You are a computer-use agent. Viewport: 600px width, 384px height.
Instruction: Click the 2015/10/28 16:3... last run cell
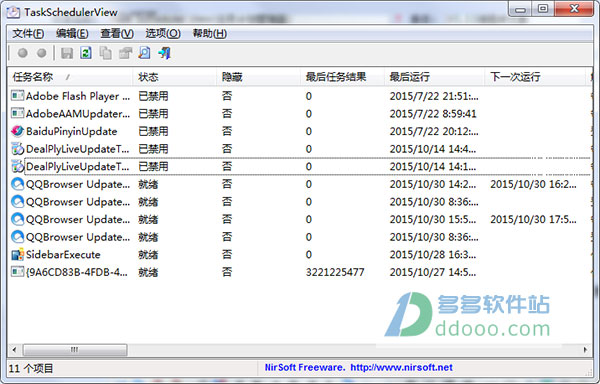[433, 254]
